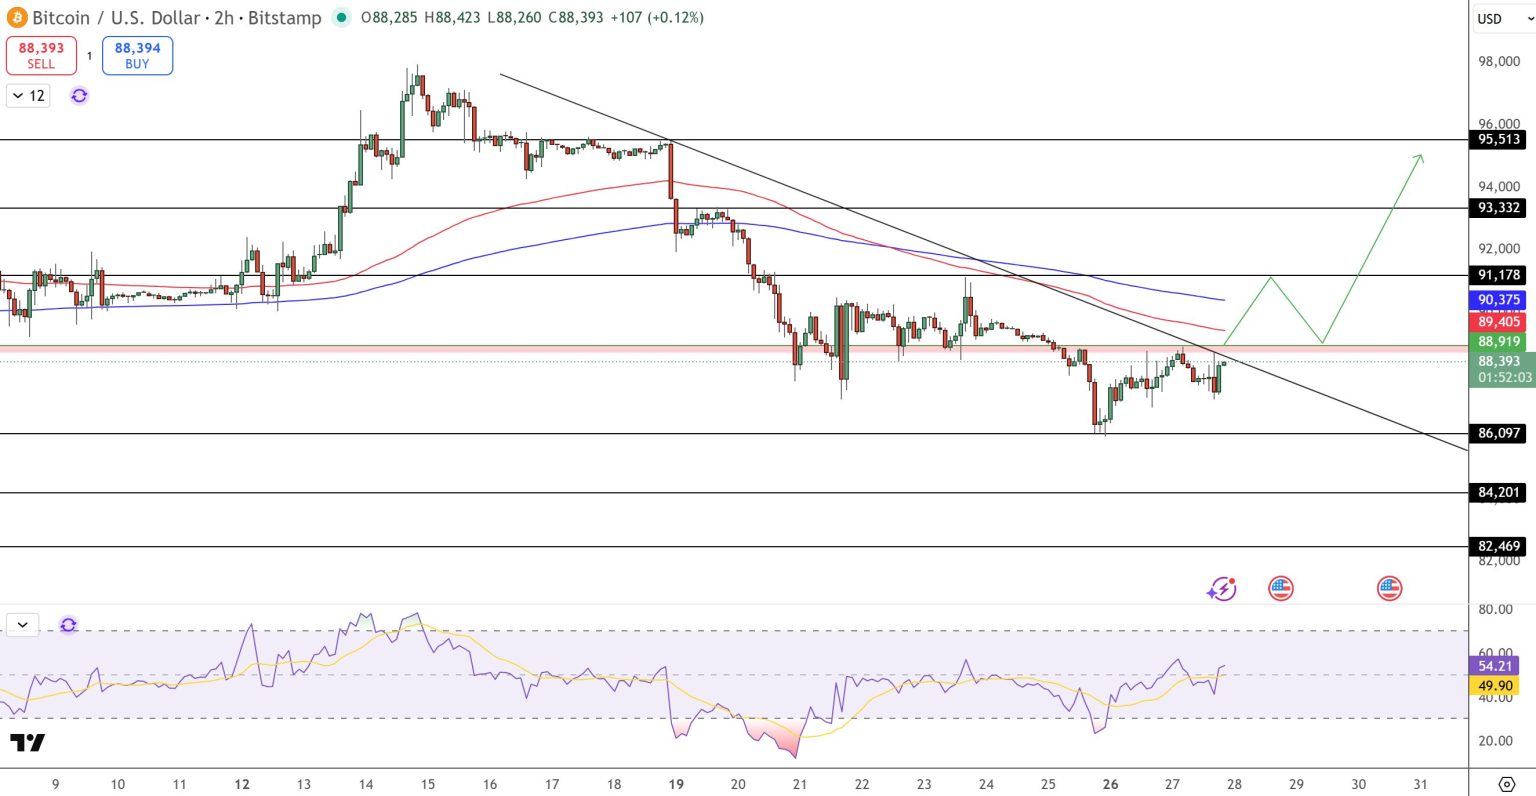
Task: Open the USD currency dropdown
Action: click(1501, 17)
